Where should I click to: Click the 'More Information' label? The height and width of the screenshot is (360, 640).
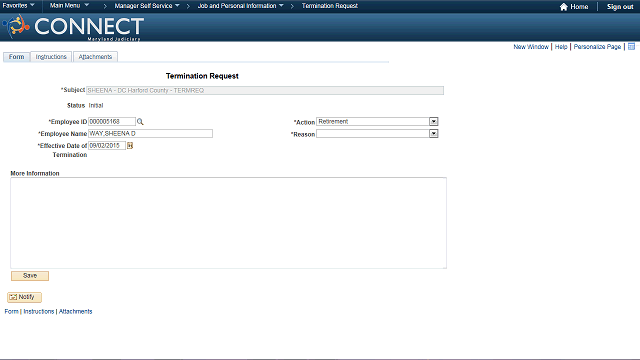click(x=35, y=173)
